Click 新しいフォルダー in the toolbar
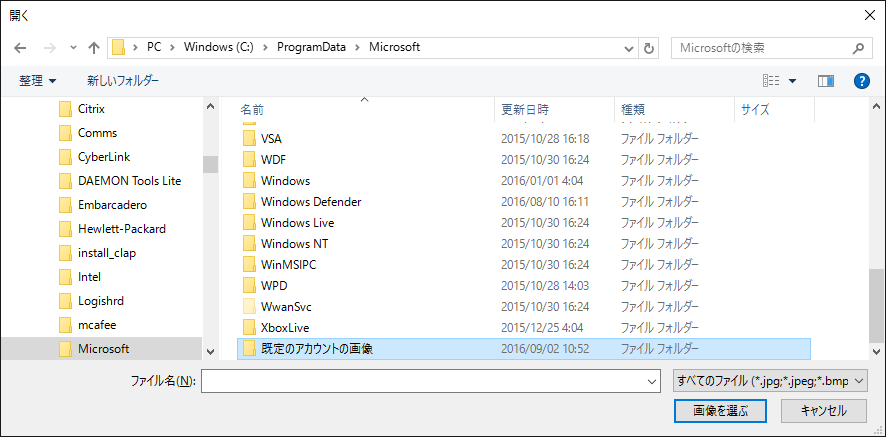 click(x=123, y=80)
